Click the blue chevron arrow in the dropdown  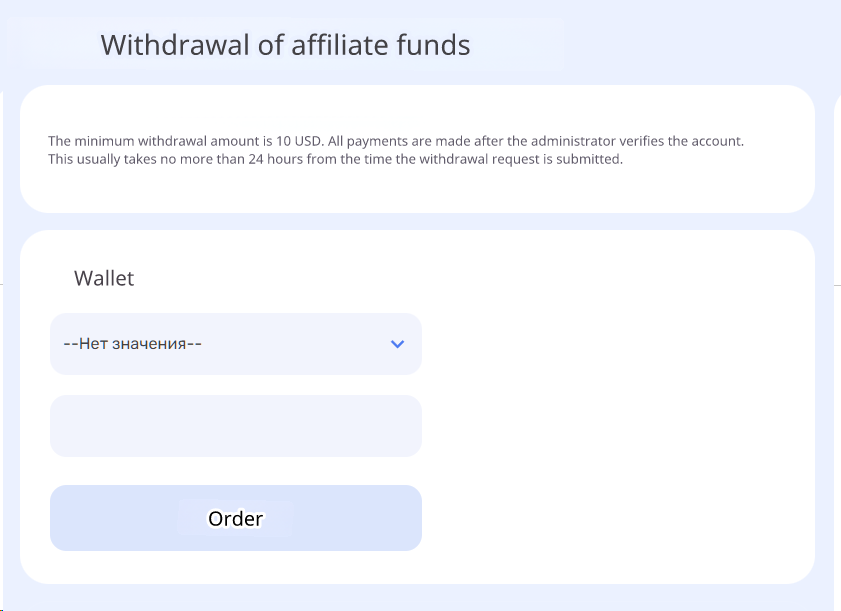coord(397,344)
